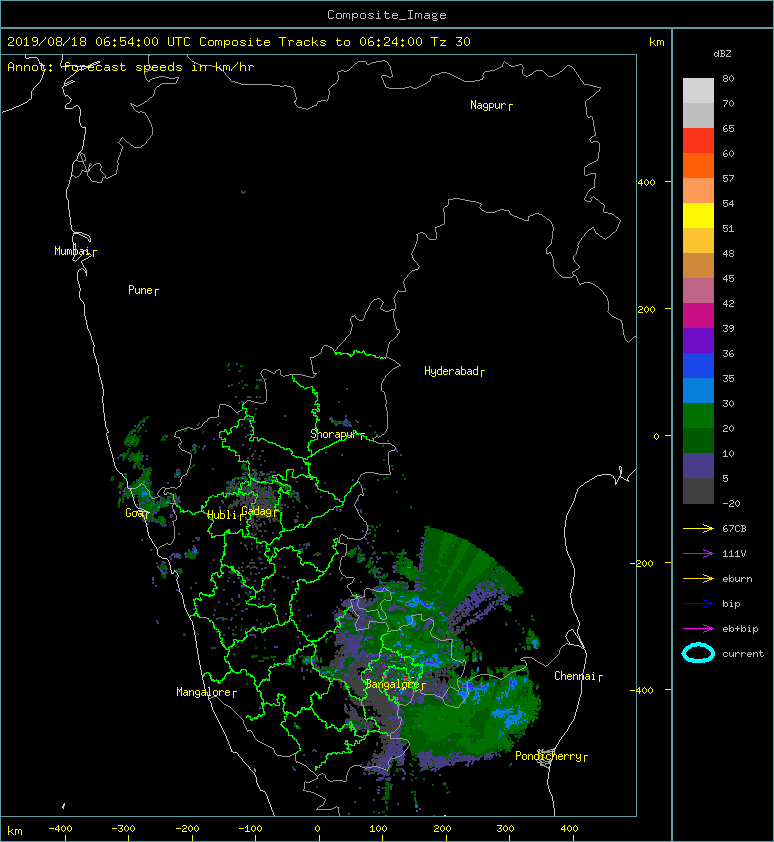Click the 67CB yellow arrow legend icon
774x842 pixels.
[x=698, y=528]
